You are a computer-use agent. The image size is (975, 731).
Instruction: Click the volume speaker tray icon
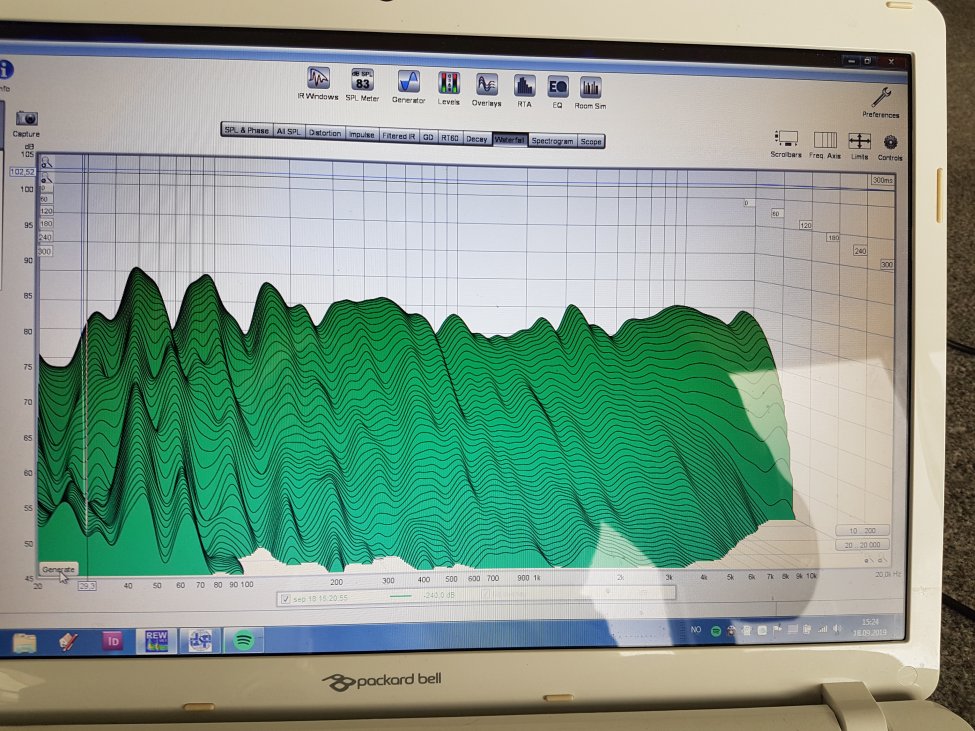tap(838, 629)
